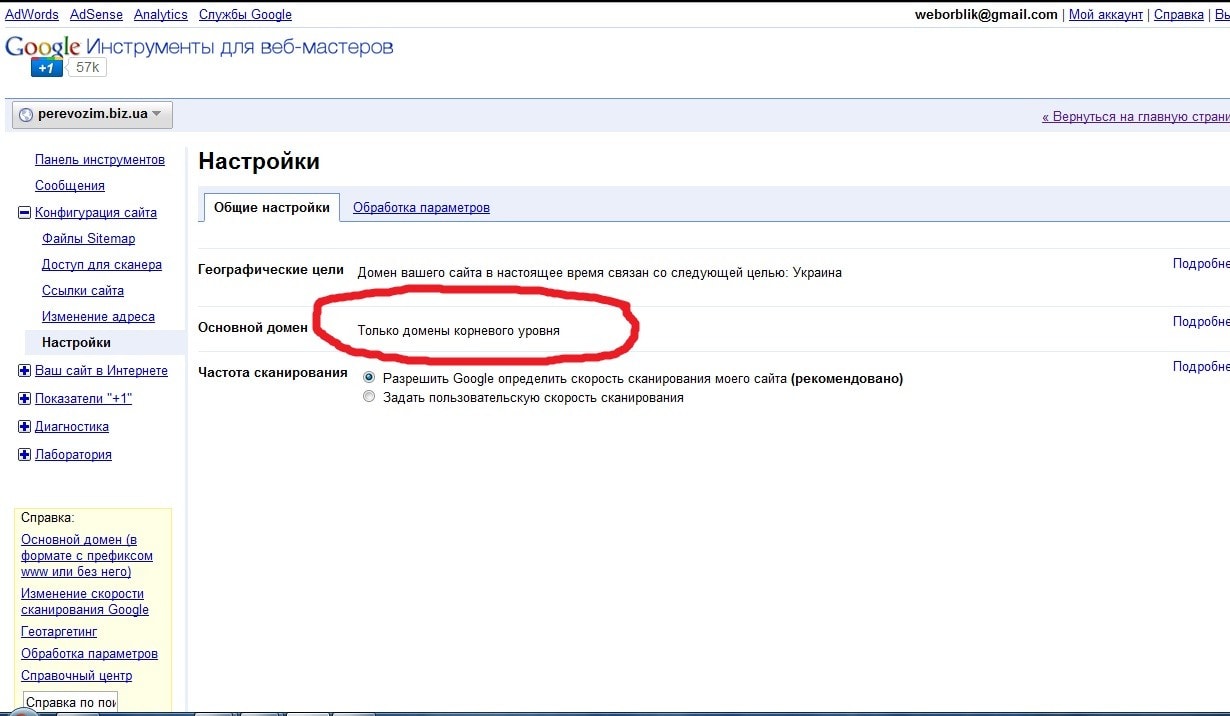Image resolution: width=1230 pixels, height=716 pixels.
Task: Open help link Основной домен в формате с префиксом
Action: point(87,556)
